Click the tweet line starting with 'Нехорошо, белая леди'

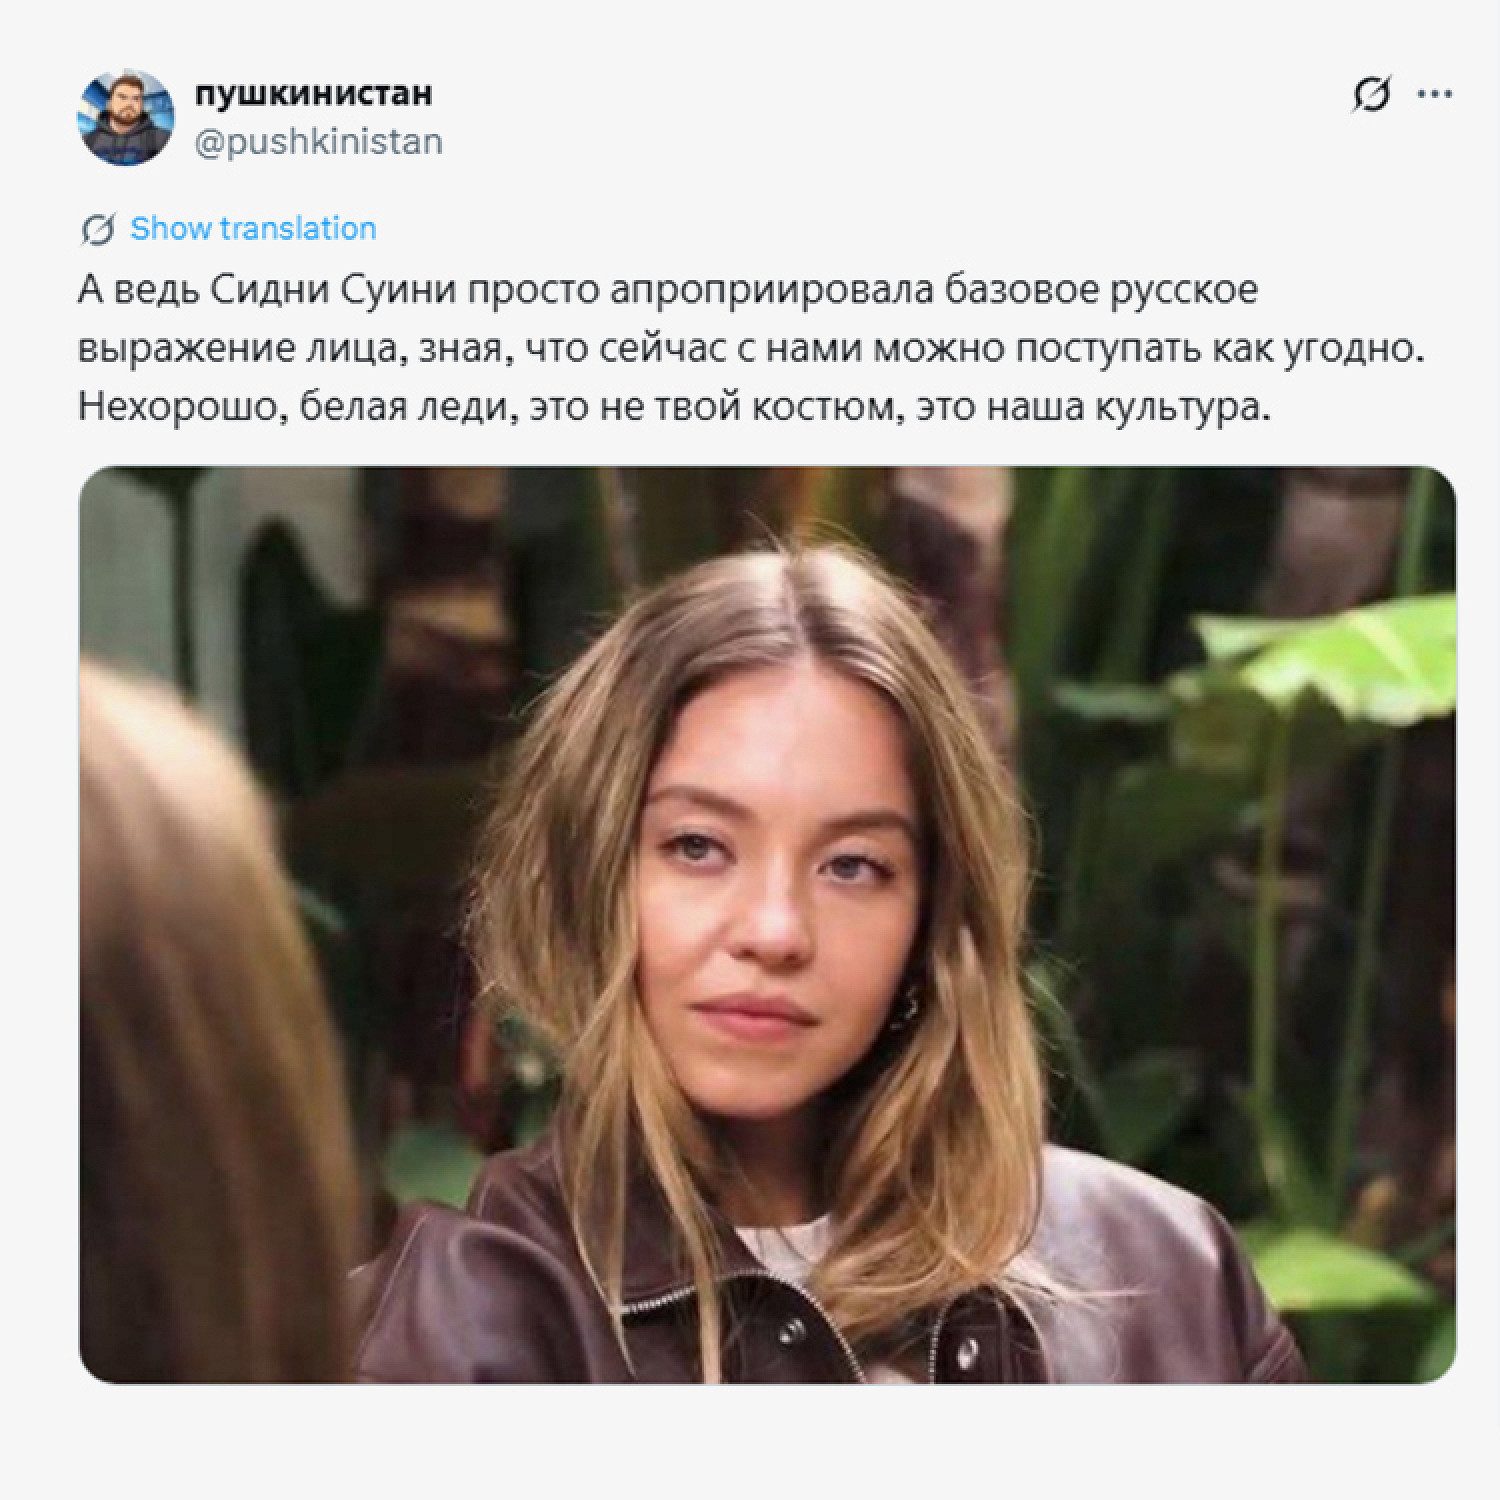tap(674, 409)
